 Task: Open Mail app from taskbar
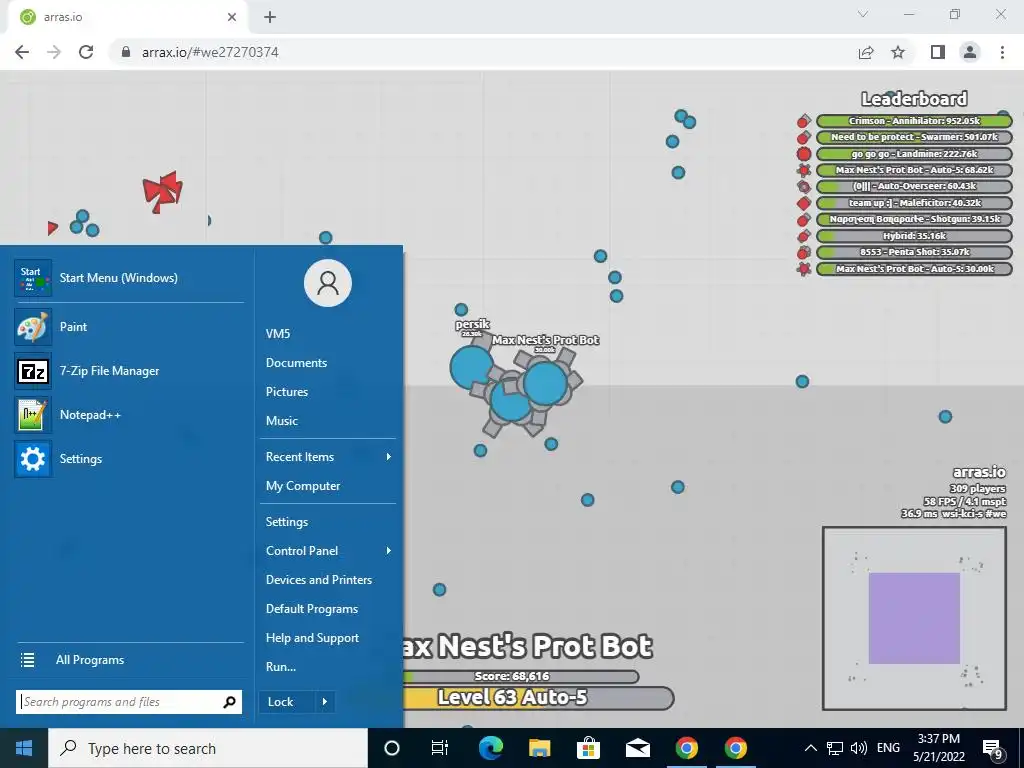637,748
